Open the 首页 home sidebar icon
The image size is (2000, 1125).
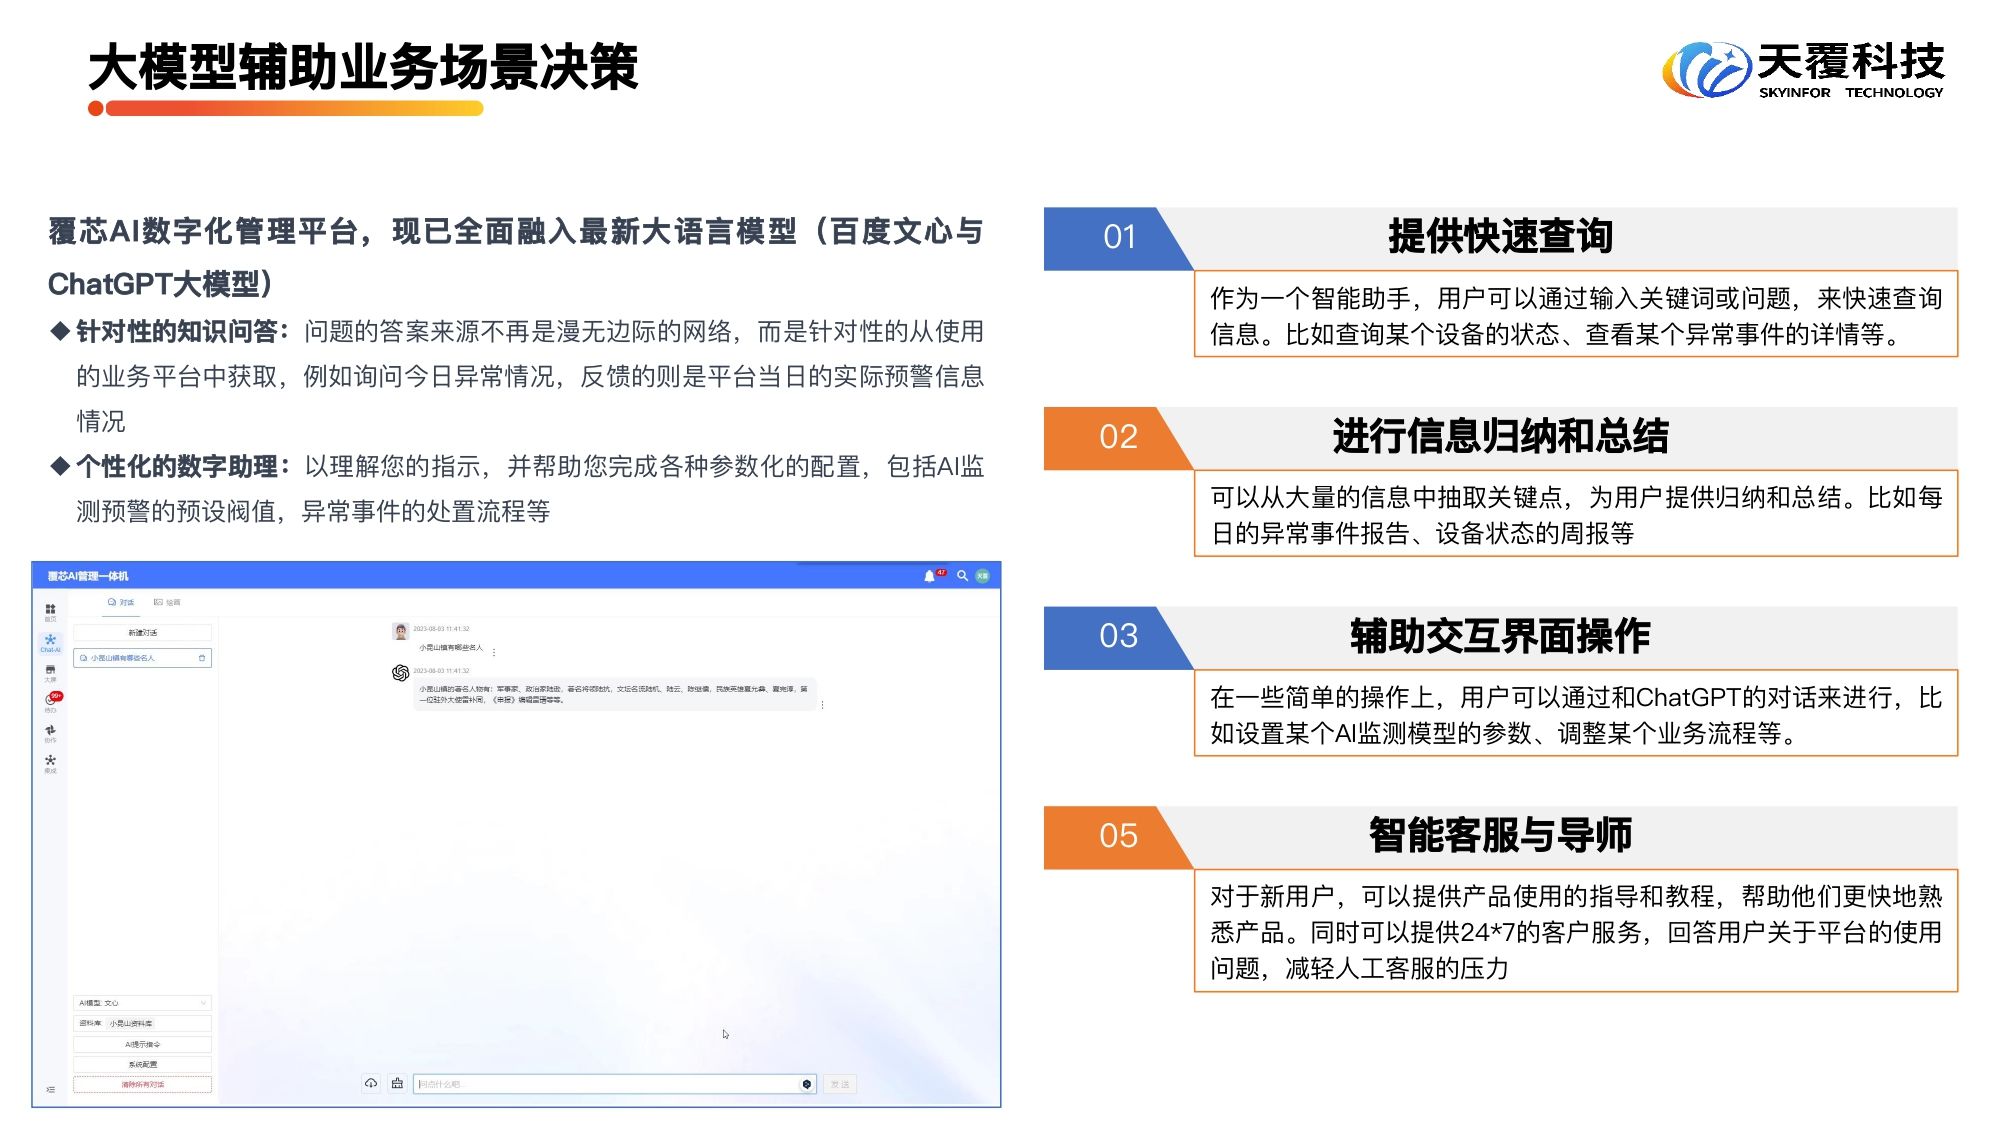(x=50, y=611)
